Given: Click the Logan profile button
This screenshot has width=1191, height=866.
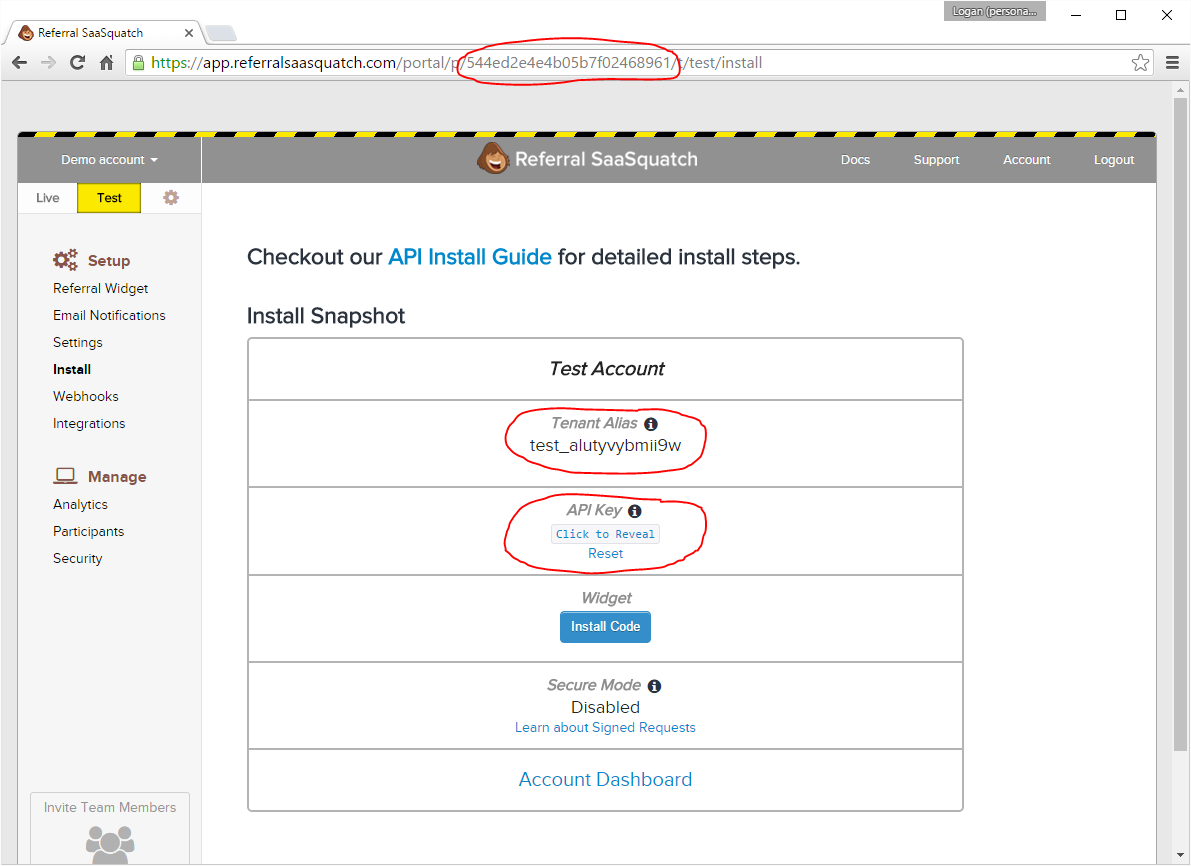Looking at the screenshot, I should pyautogui.click(x=994, y=11).
